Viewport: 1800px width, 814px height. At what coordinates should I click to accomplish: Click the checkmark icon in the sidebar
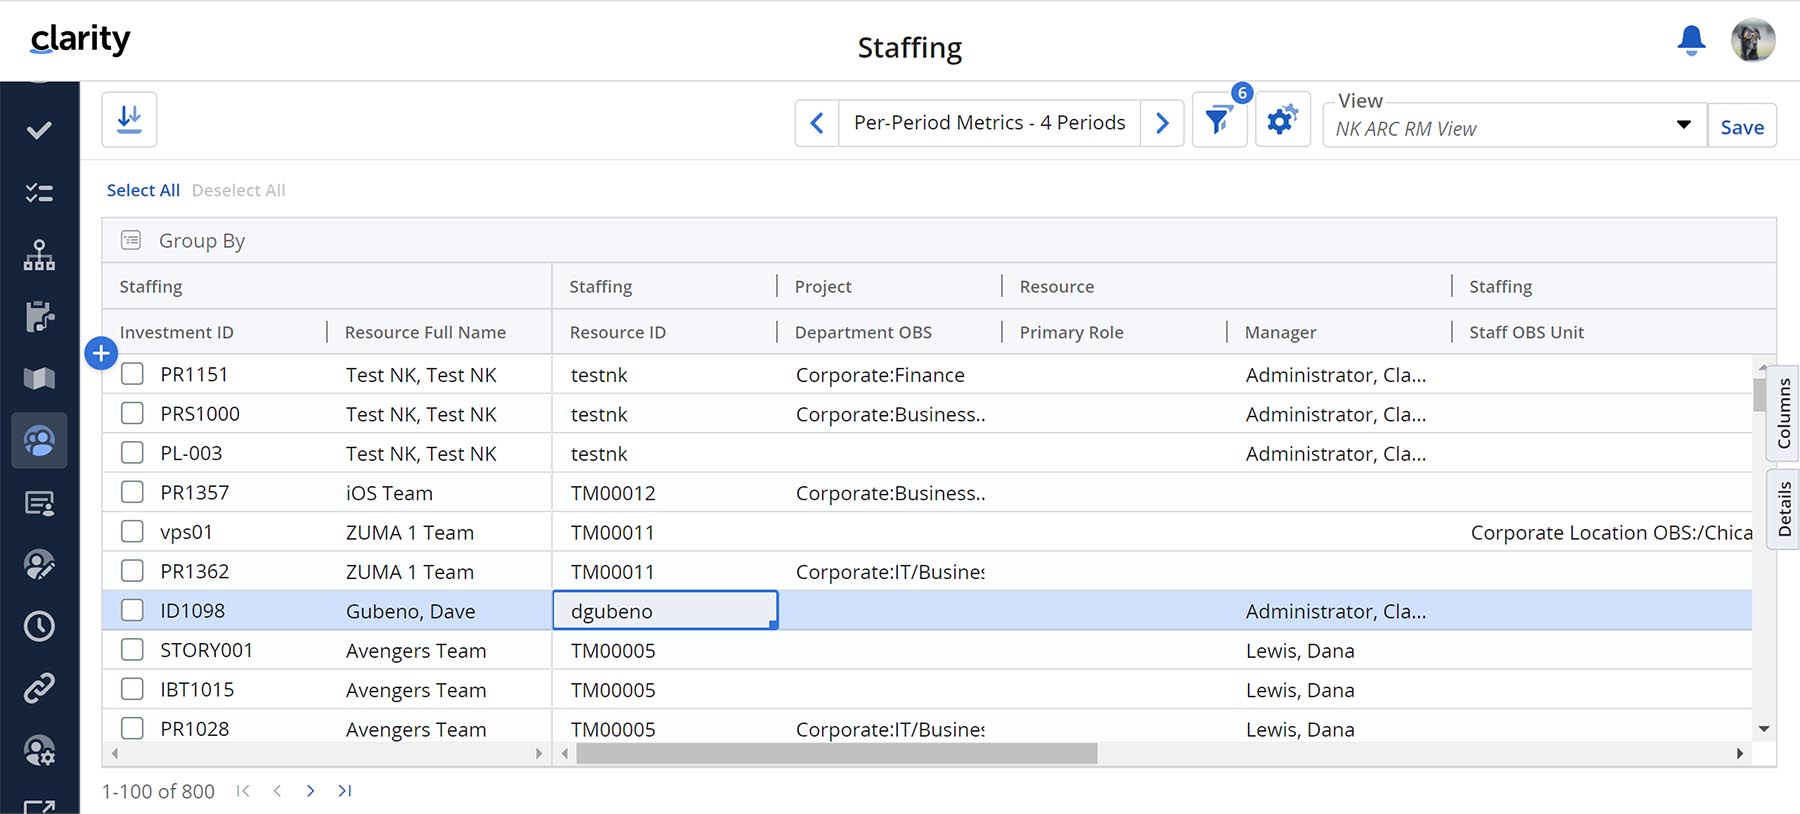coord(39,130)
